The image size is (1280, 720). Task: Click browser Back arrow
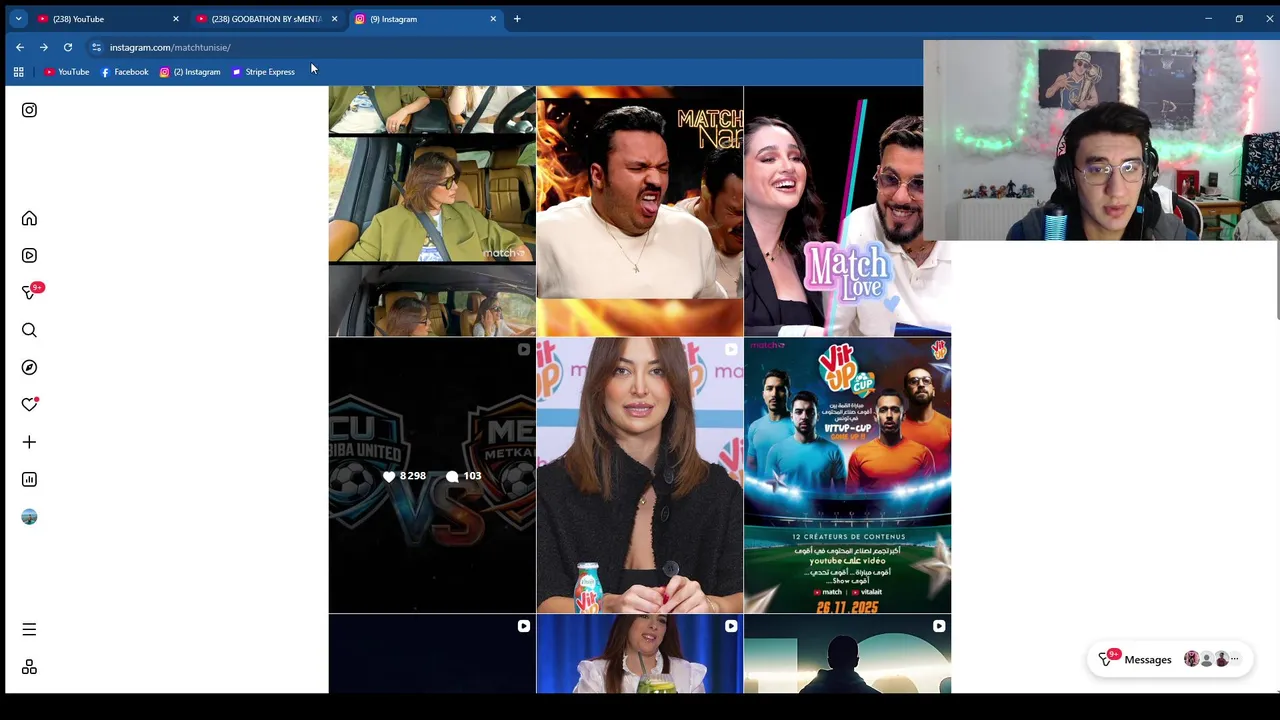tap(20, 47)
